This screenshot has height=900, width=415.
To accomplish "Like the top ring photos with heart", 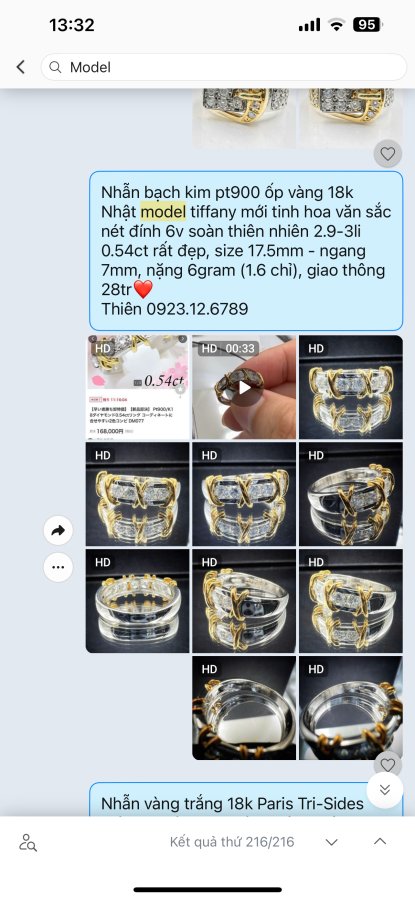I will tap(388, 153).
